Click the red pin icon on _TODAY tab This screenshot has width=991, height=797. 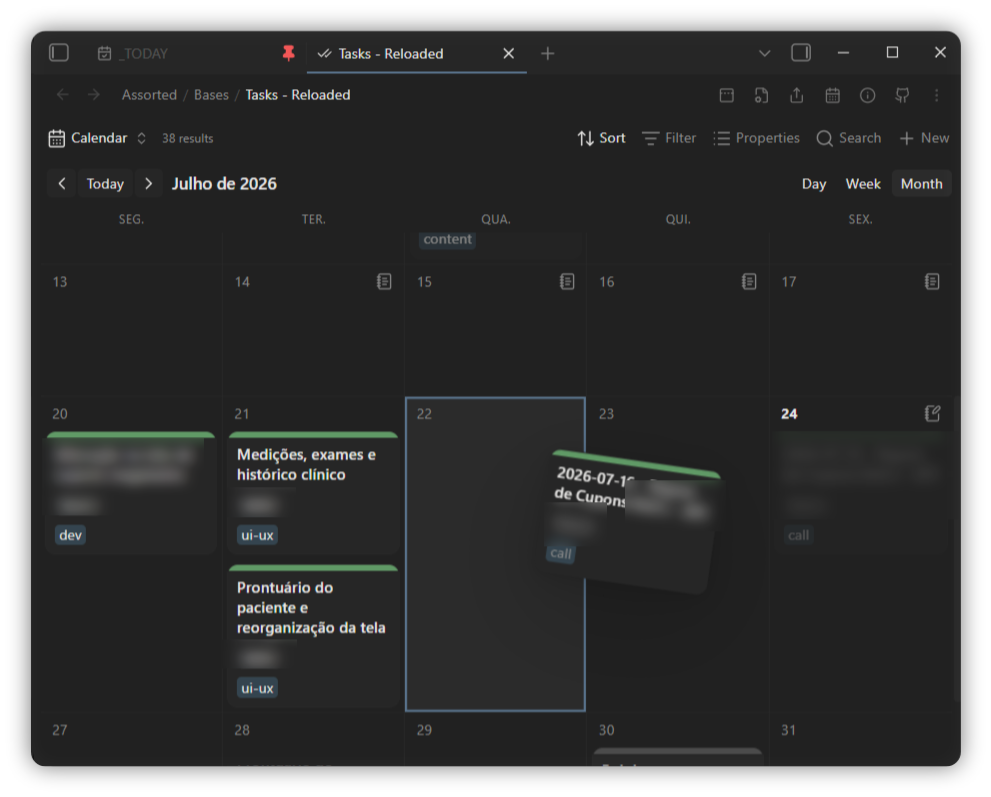288,53
